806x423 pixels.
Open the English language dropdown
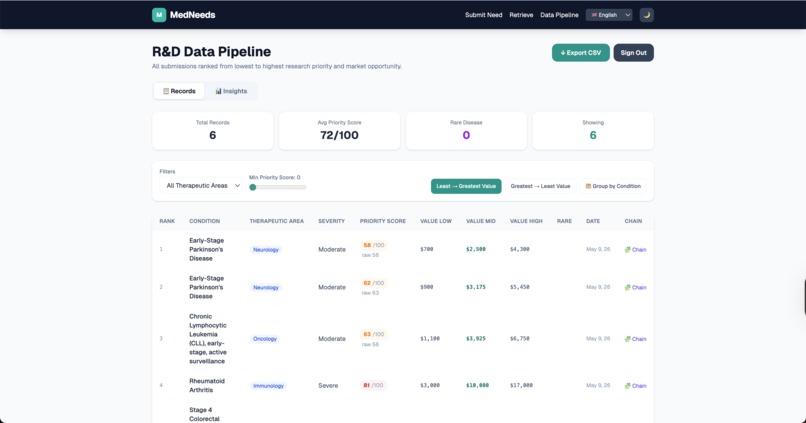[609, 15]
